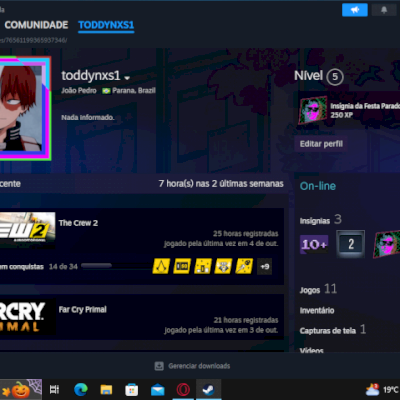Click the Parana, Brazil location text

point(134,90)
